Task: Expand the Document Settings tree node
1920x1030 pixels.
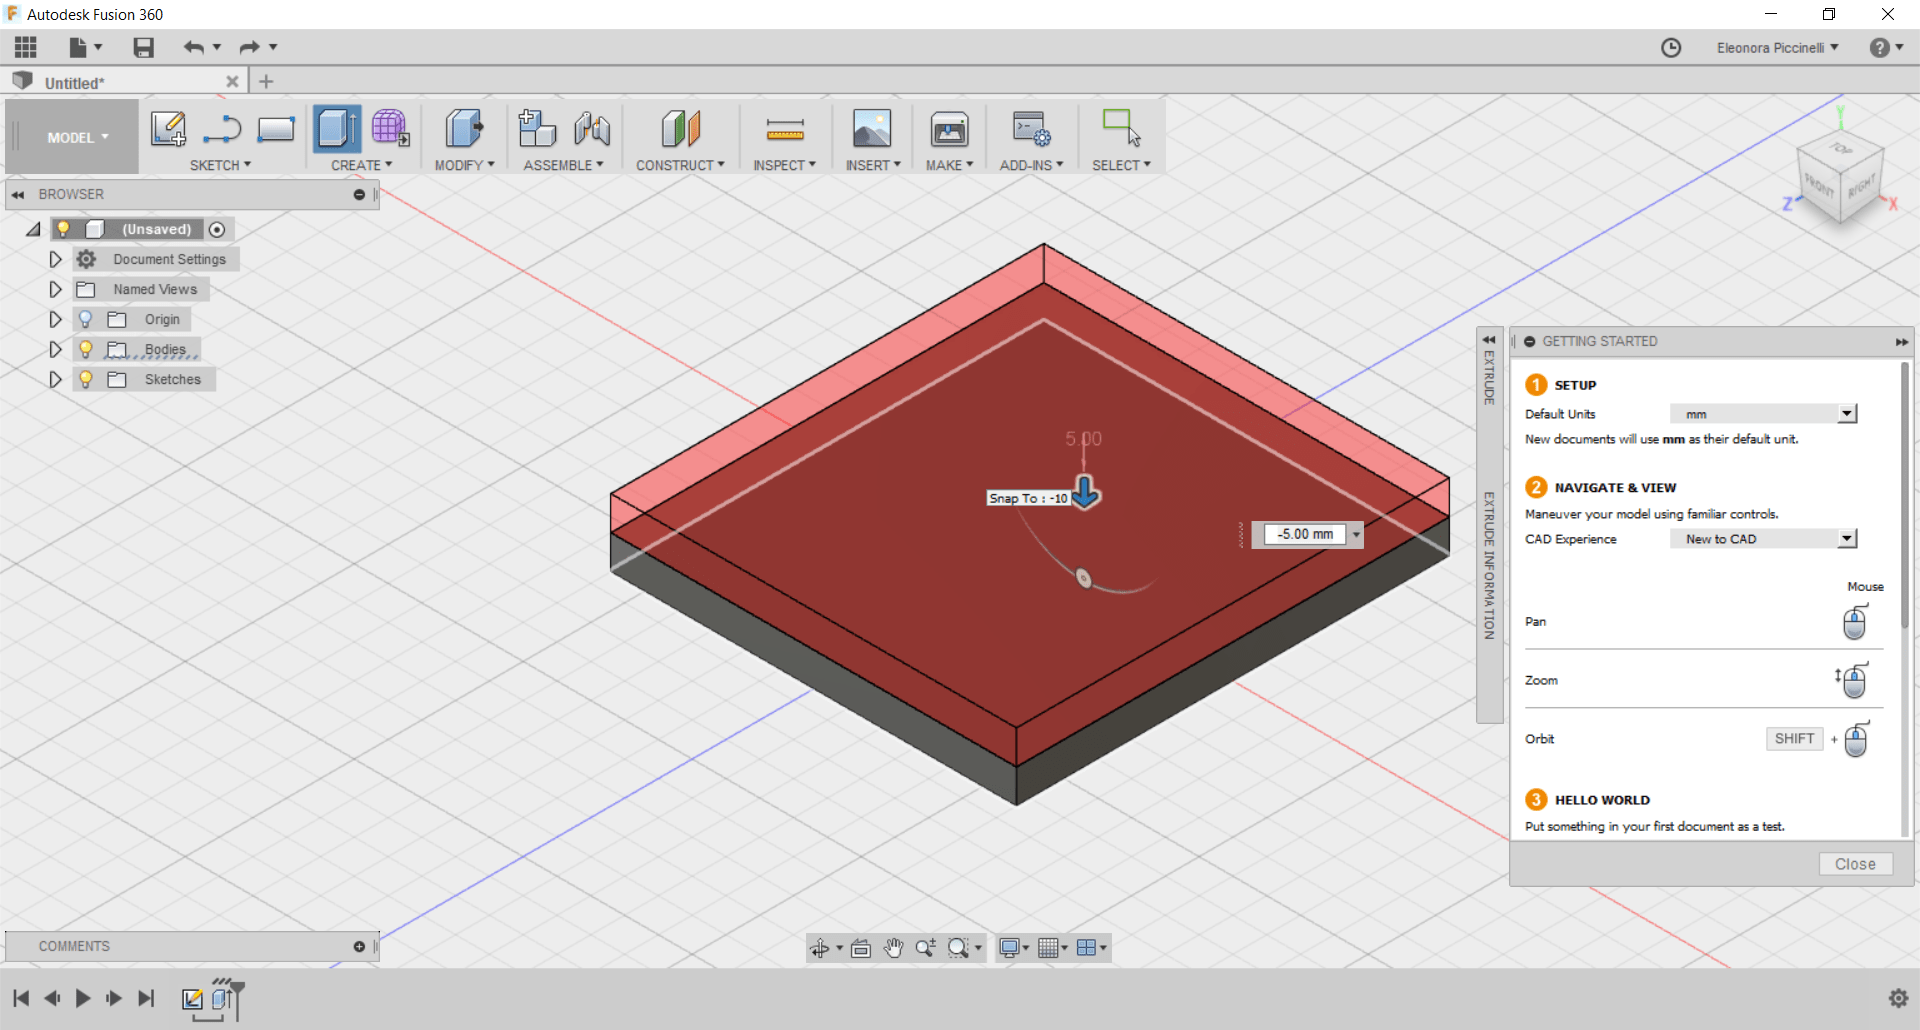Action: 56,259
